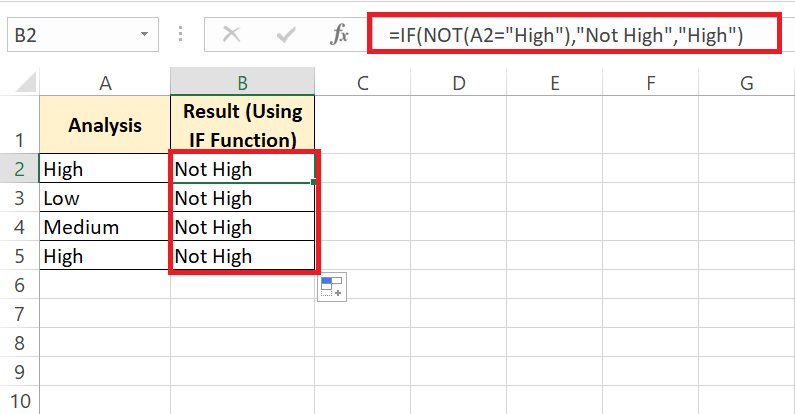Select column E header
This screenshot has width=795, height=414.
click(554, 83)
